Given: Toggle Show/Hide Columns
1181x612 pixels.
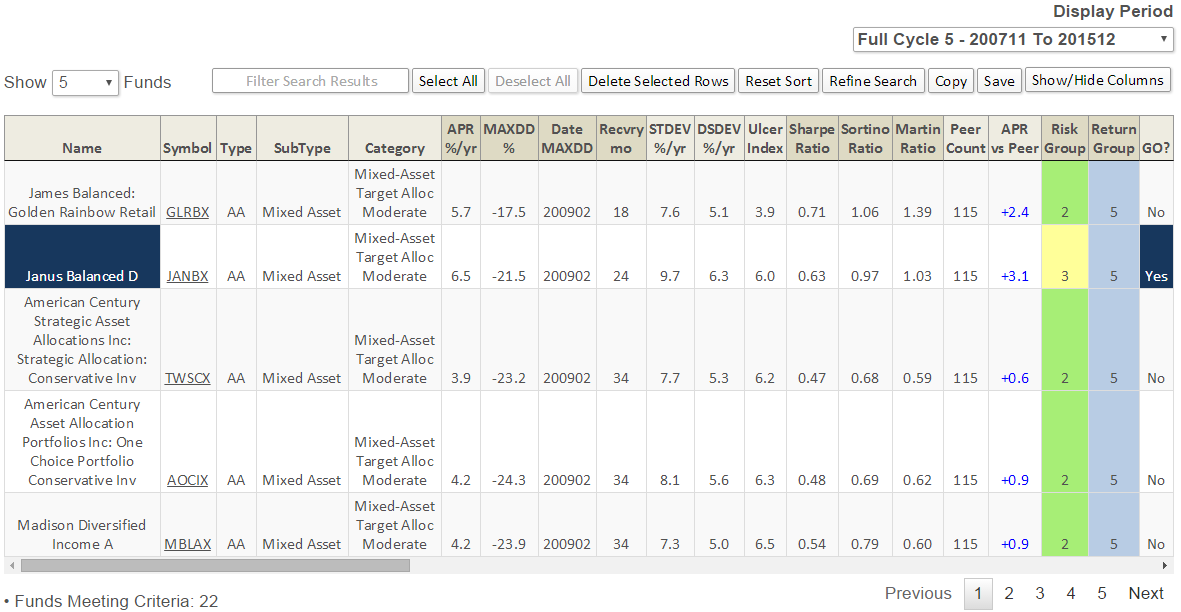Looking at the screenshot, I should coord(1097,80).
